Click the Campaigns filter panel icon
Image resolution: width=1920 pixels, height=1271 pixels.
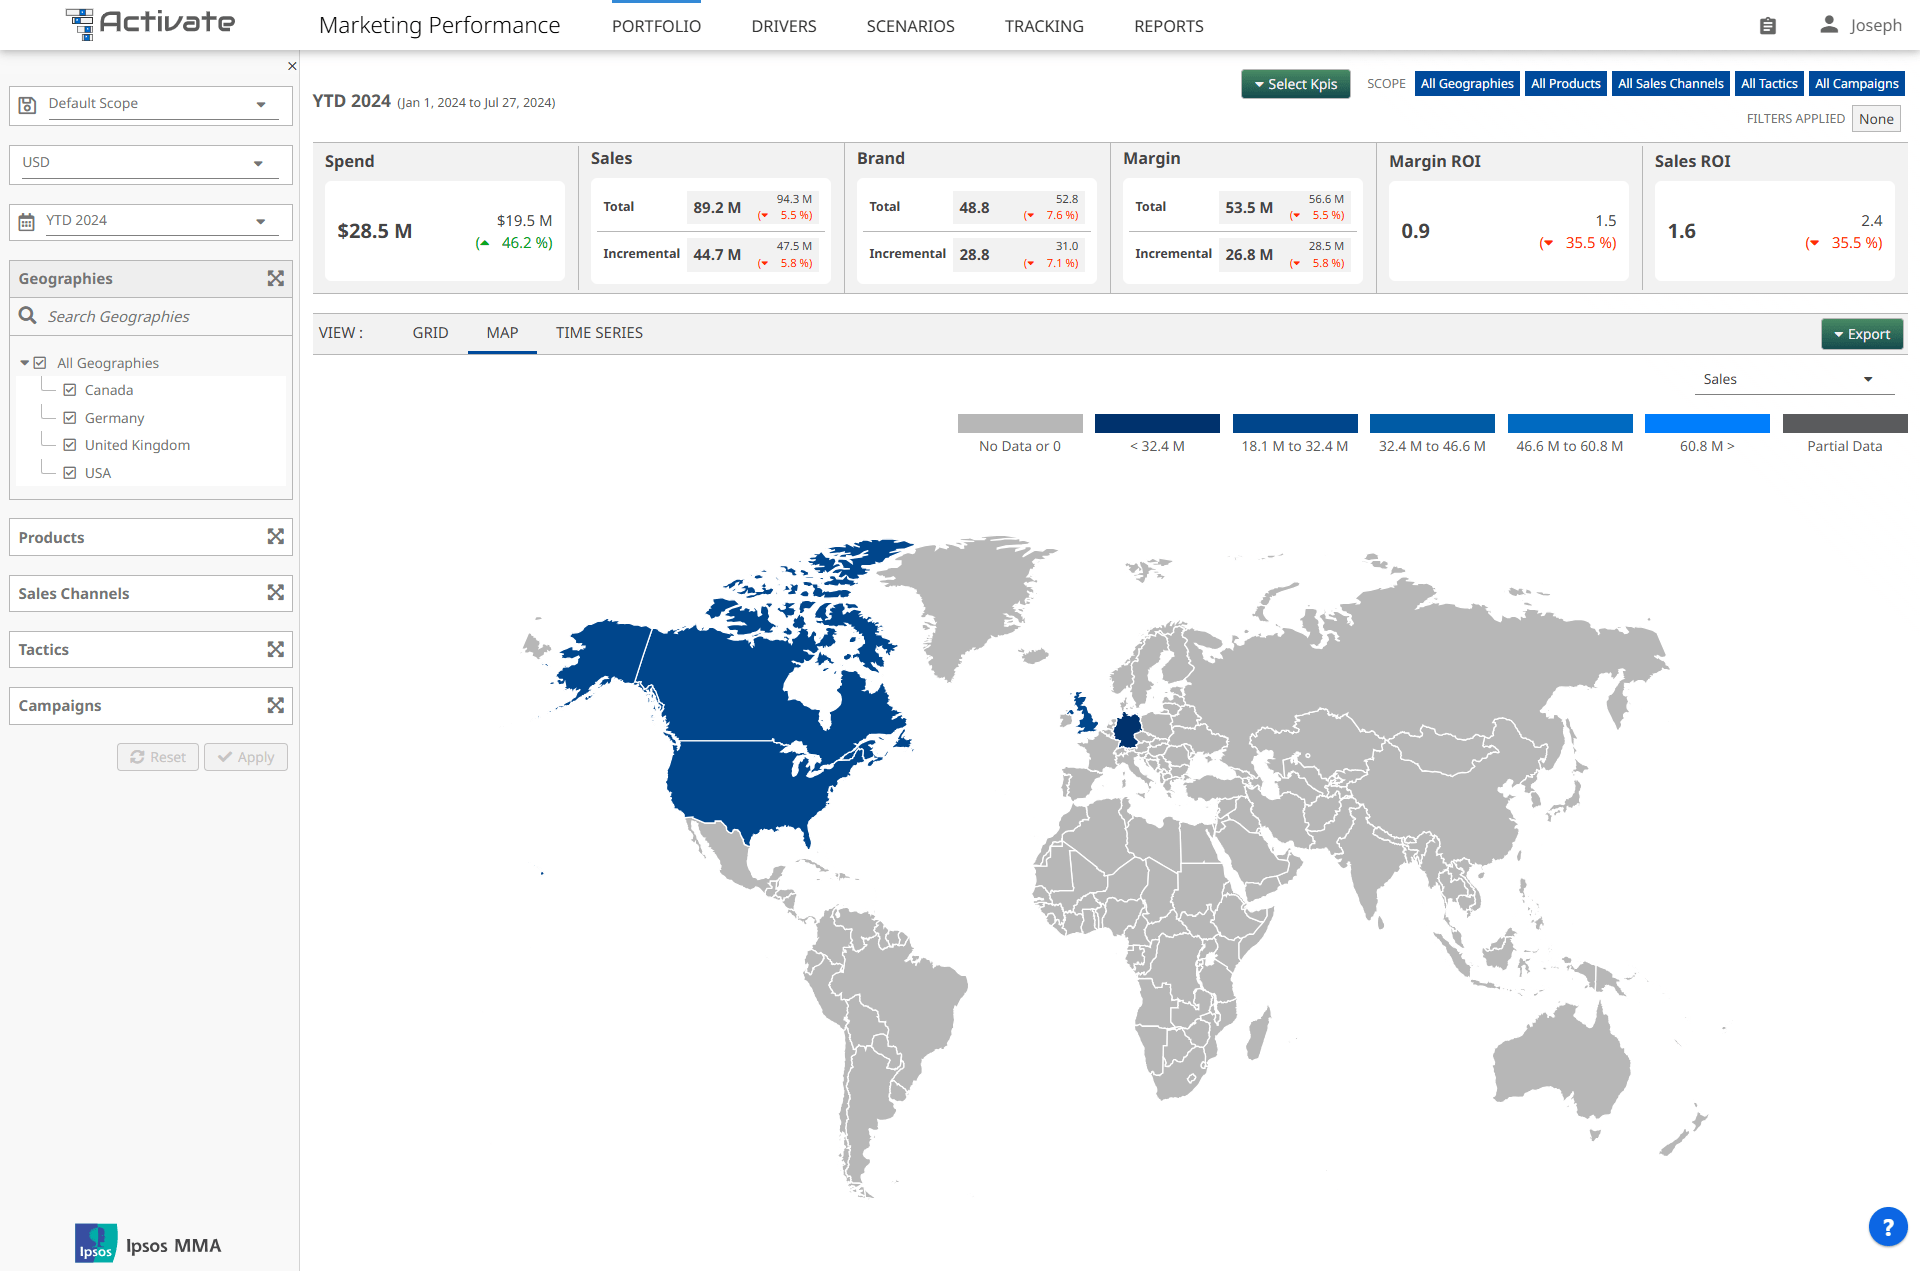(274, 705)
